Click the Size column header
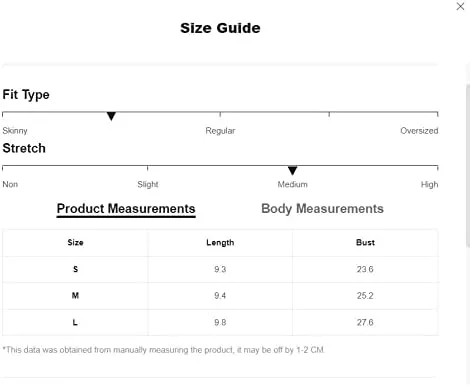Image resolution: width=470 pixels, height=386 pixels. [75, 242]
